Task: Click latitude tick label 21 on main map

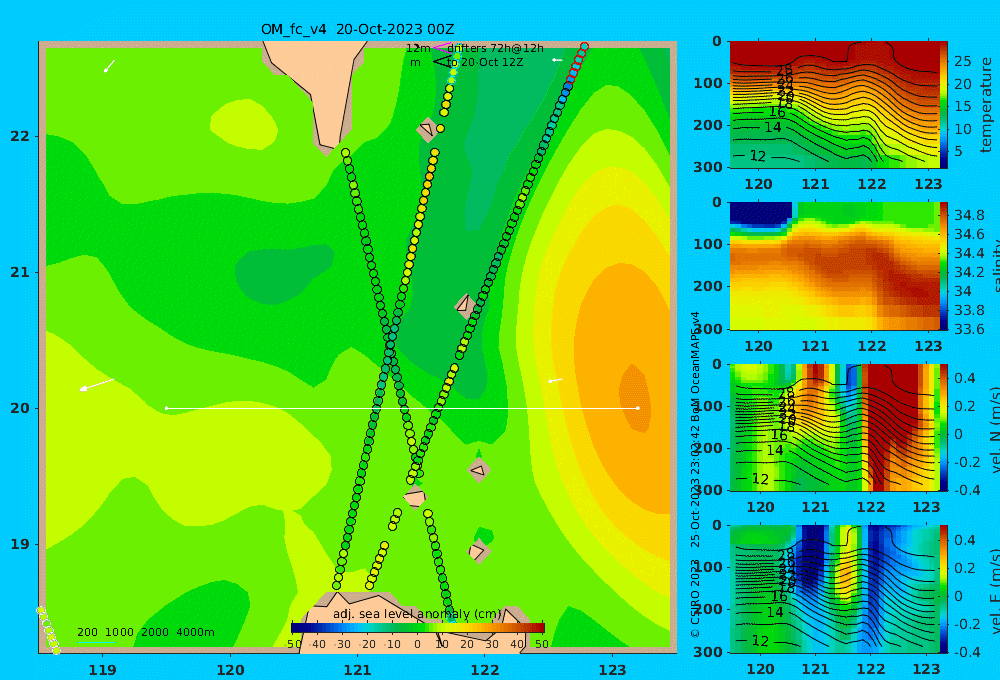Action: (20, 272)
